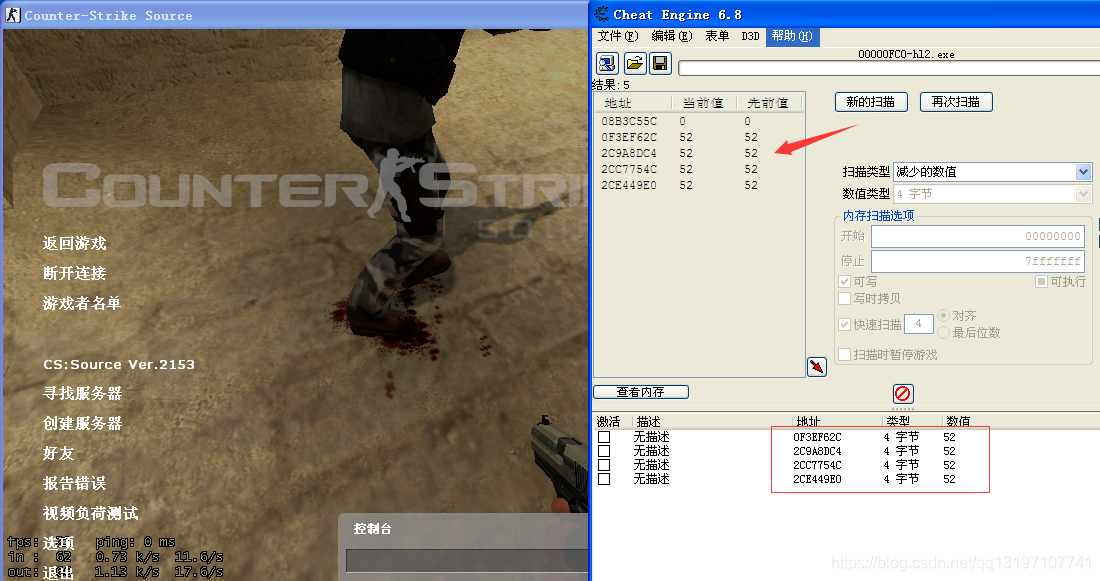Image resolution: width=1100 pixels, height=581 pixels.
Task: Click the 先前值 column header
Action: 769,103
